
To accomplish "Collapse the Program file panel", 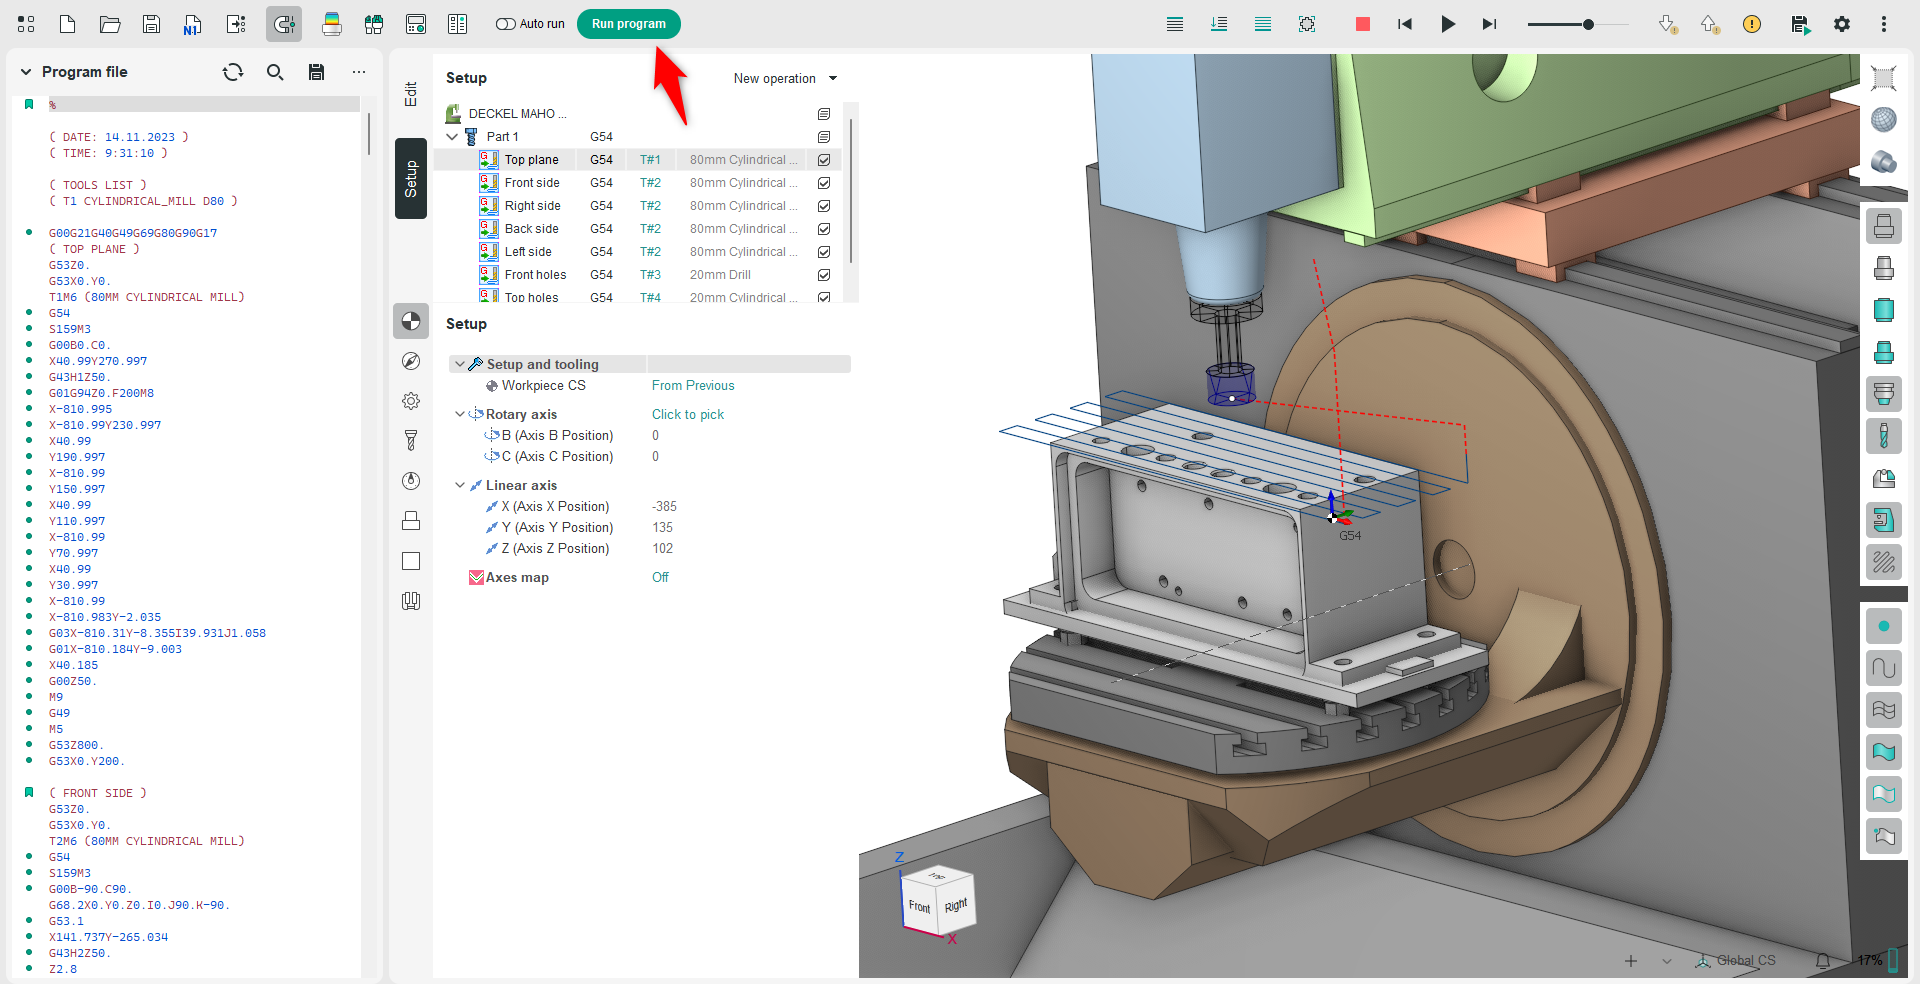I will click(26, 72).
